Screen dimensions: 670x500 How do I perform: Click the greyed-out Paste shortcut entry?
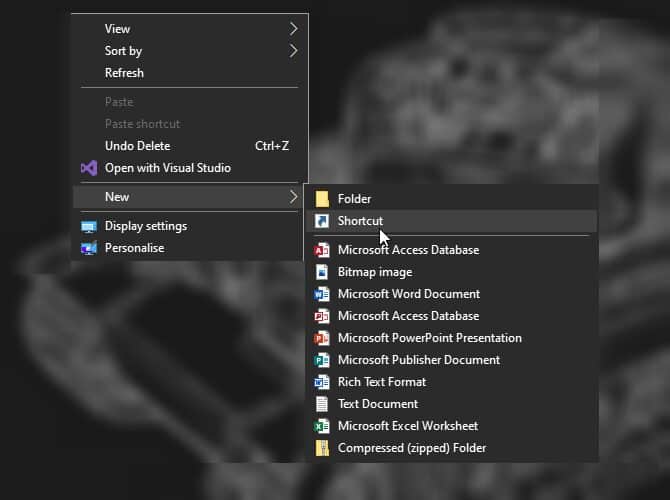(x=142, y=124)
